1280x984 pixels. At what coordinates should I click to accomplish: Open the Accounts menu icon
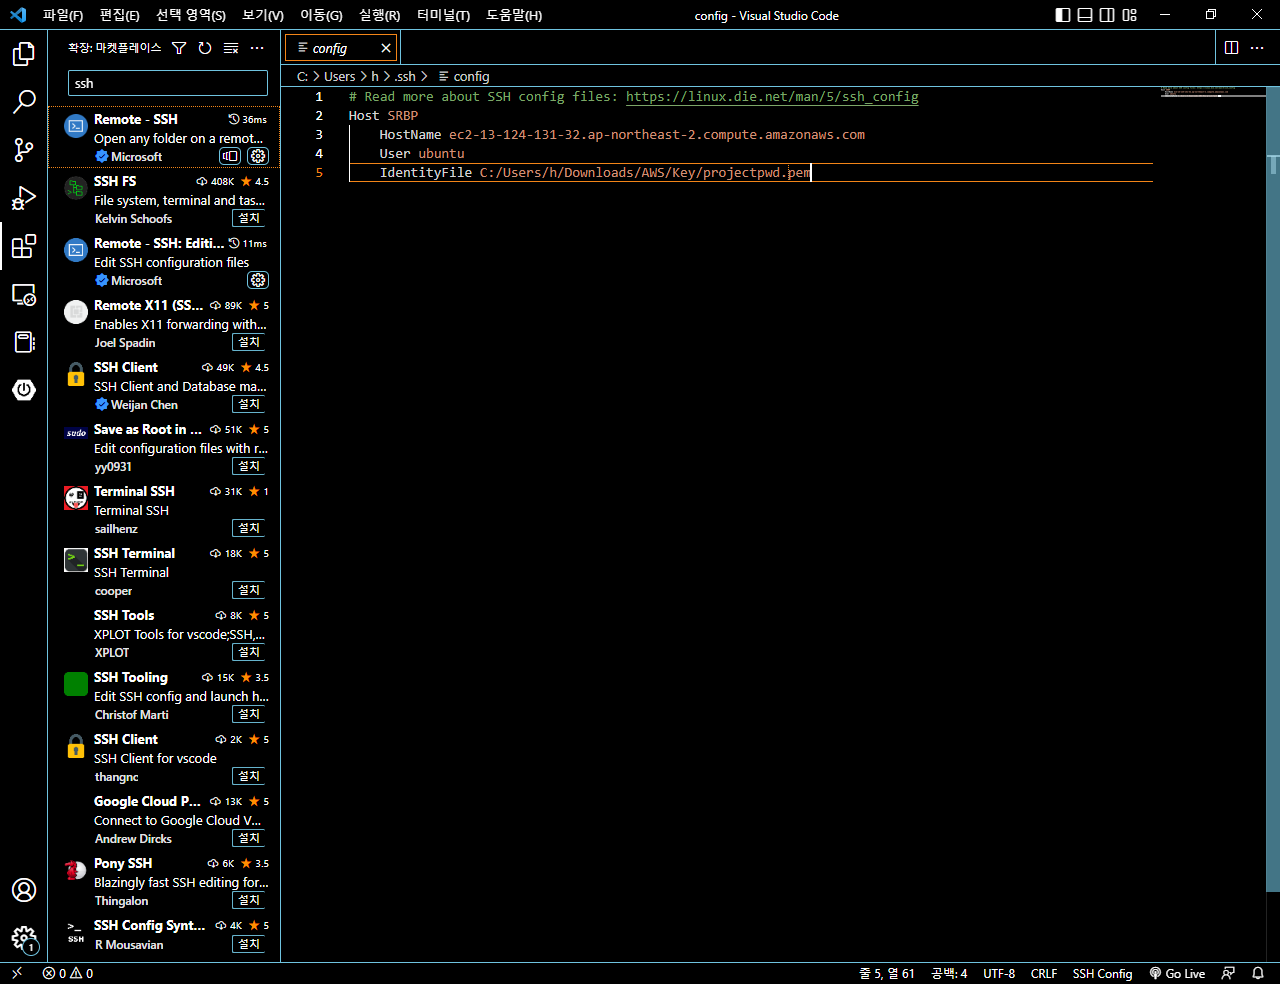24,890
